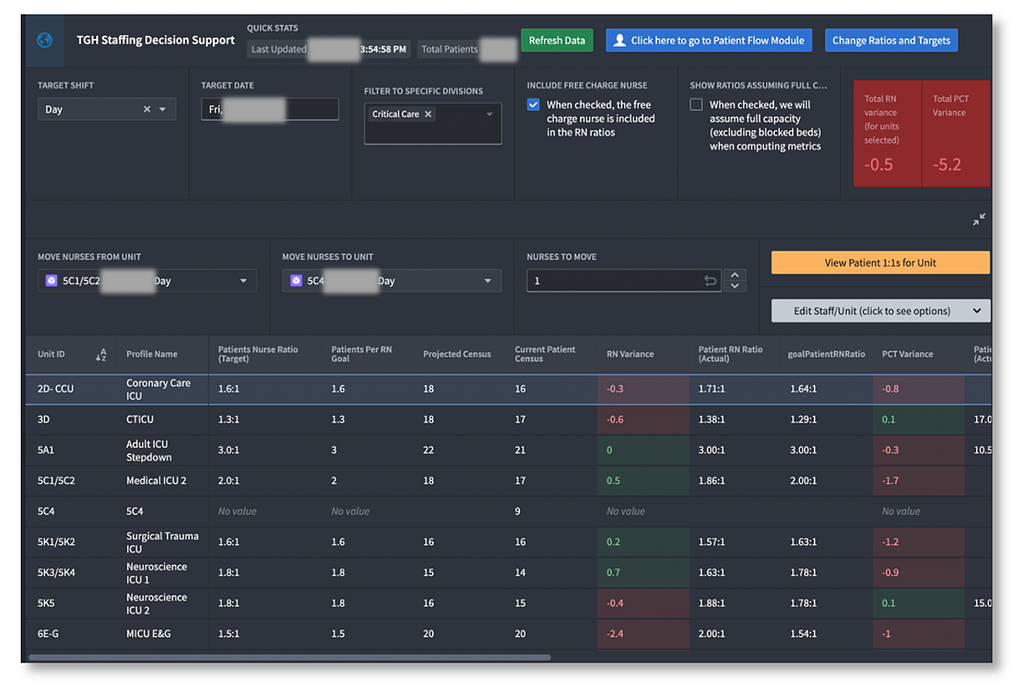
Task: Increase Nurses To Move with the up arrow
Action: tap(735, 275)
